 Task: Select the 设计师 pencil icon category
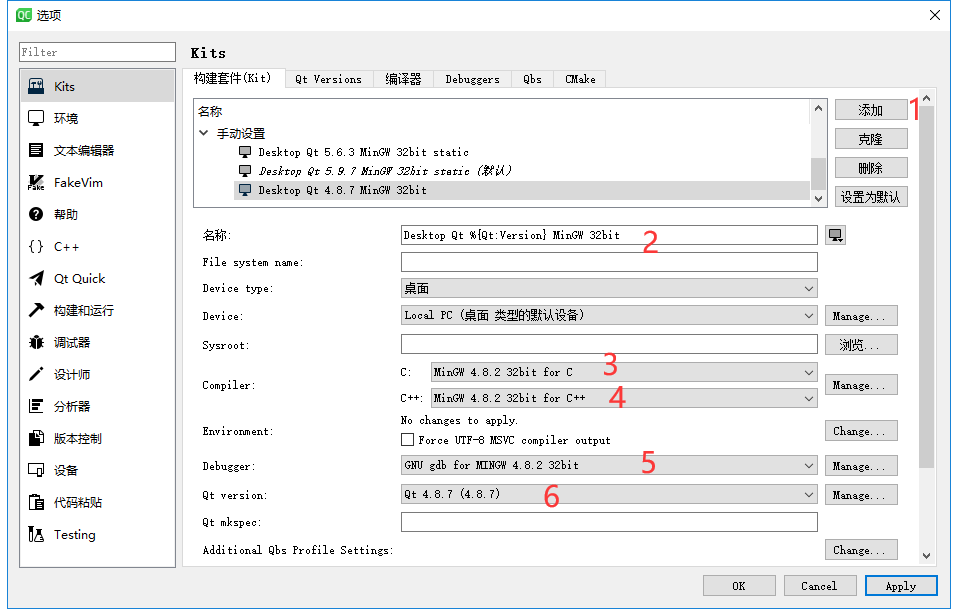tap(37, 374)
